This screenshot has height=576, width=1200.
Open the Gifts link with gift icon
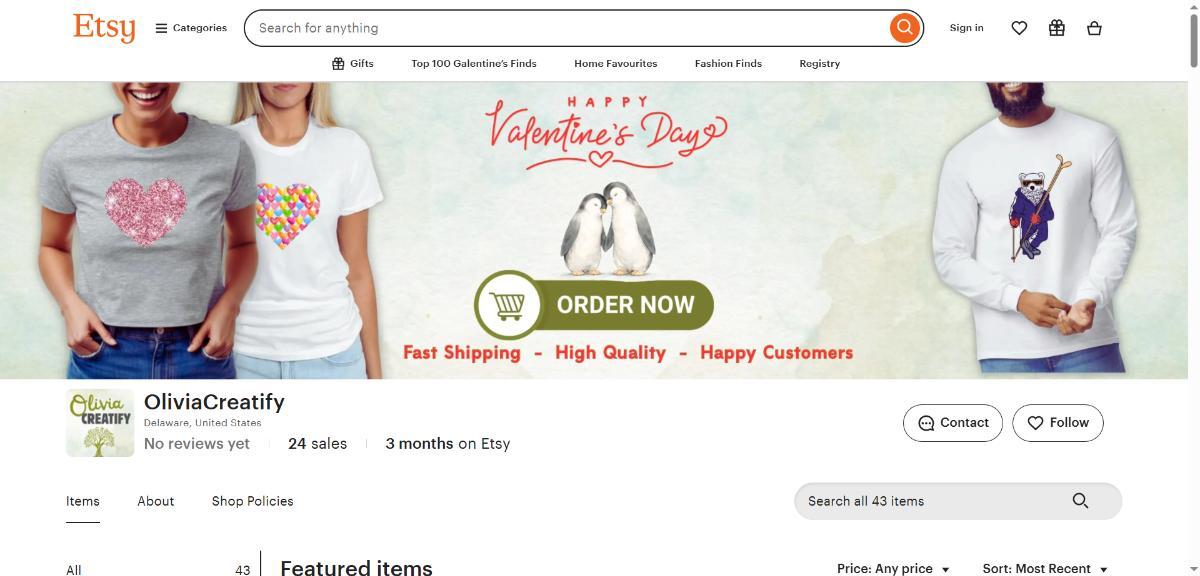[x=352, y=63]
